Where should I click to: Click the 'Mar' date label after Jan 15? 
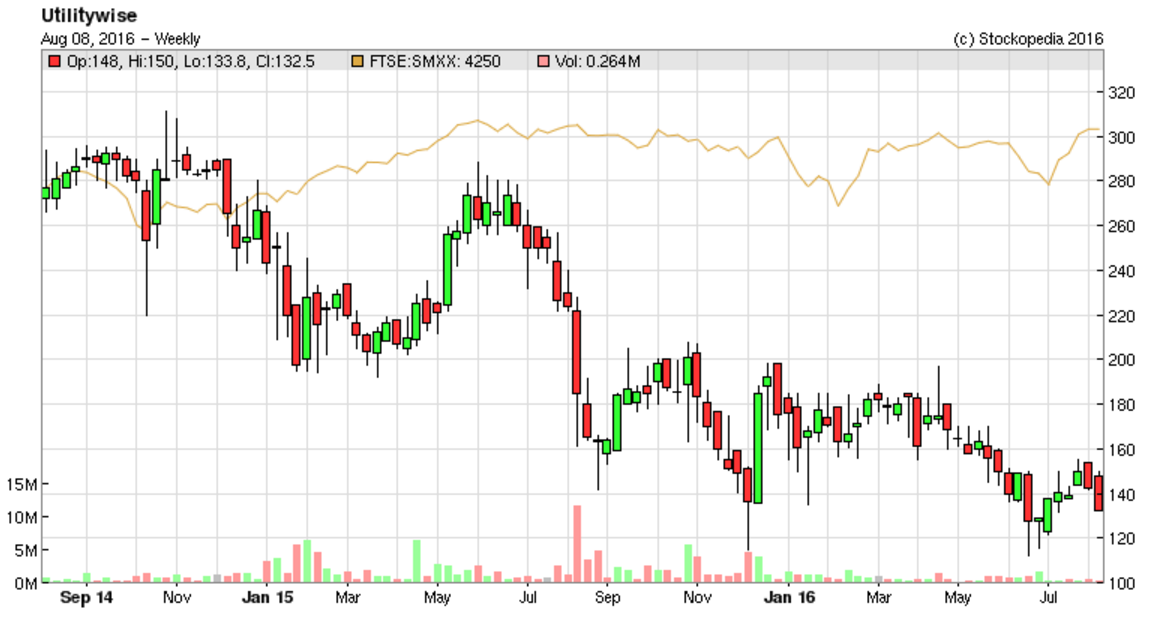pyautogui.click(x=347, y=597)
